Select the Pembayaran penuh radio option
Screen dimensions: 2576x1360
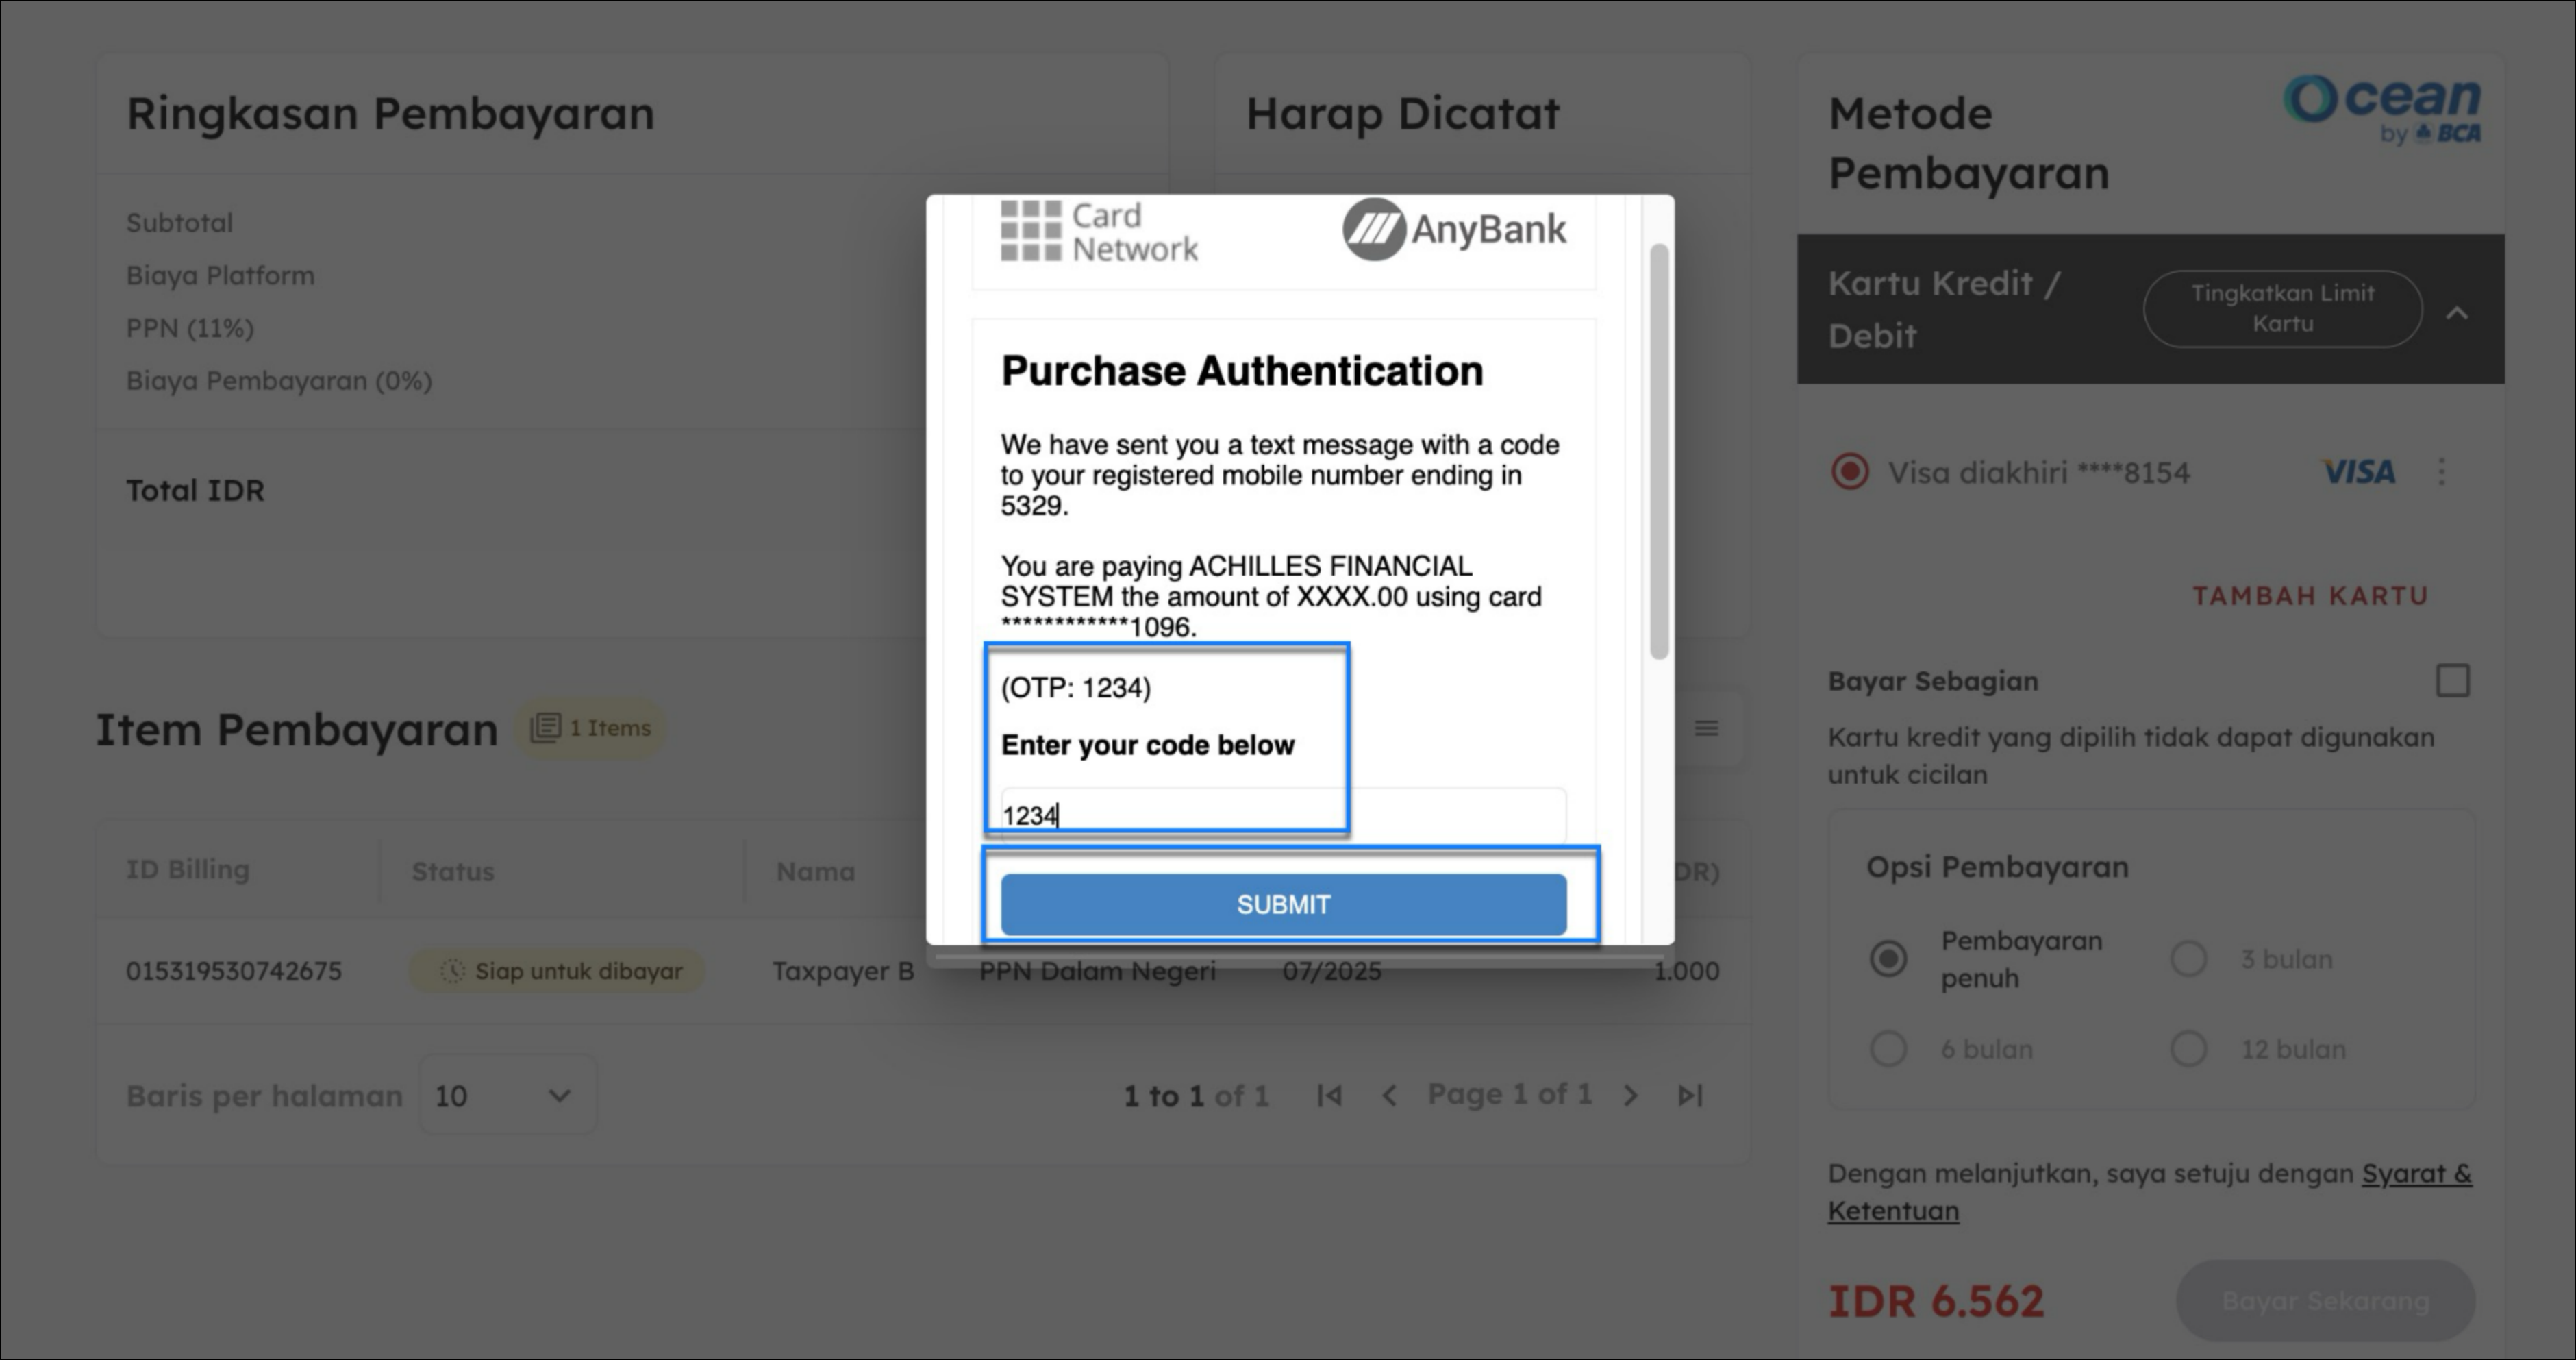(1888, 959)
